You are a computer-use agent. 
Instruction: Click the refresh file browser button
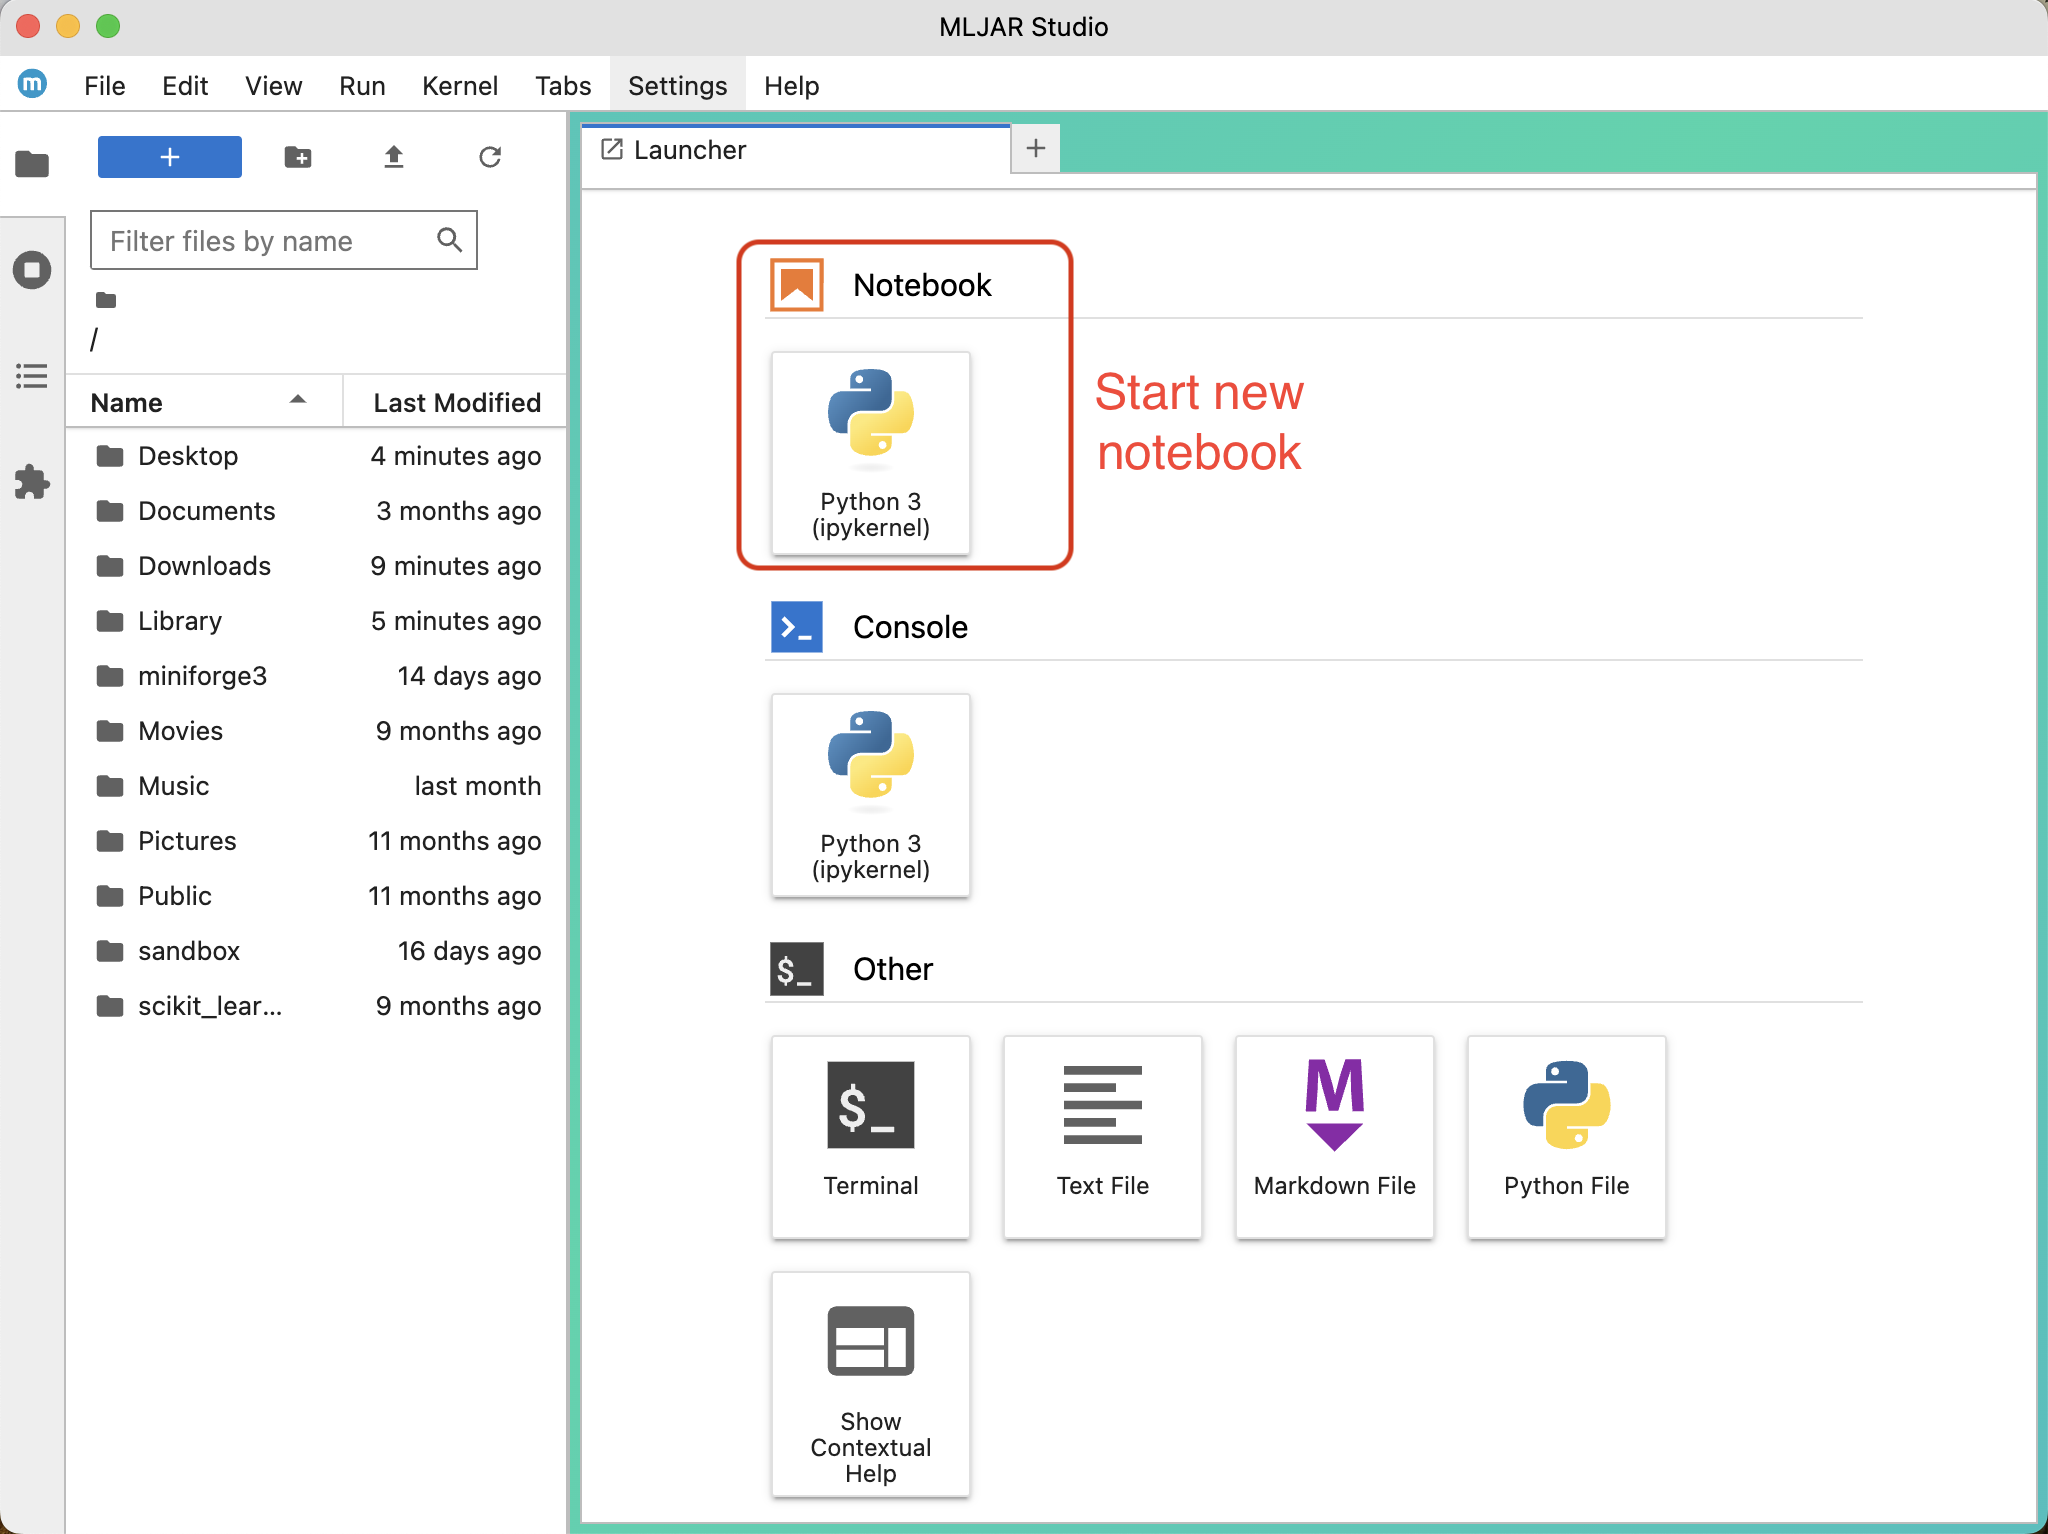[491, 156]
